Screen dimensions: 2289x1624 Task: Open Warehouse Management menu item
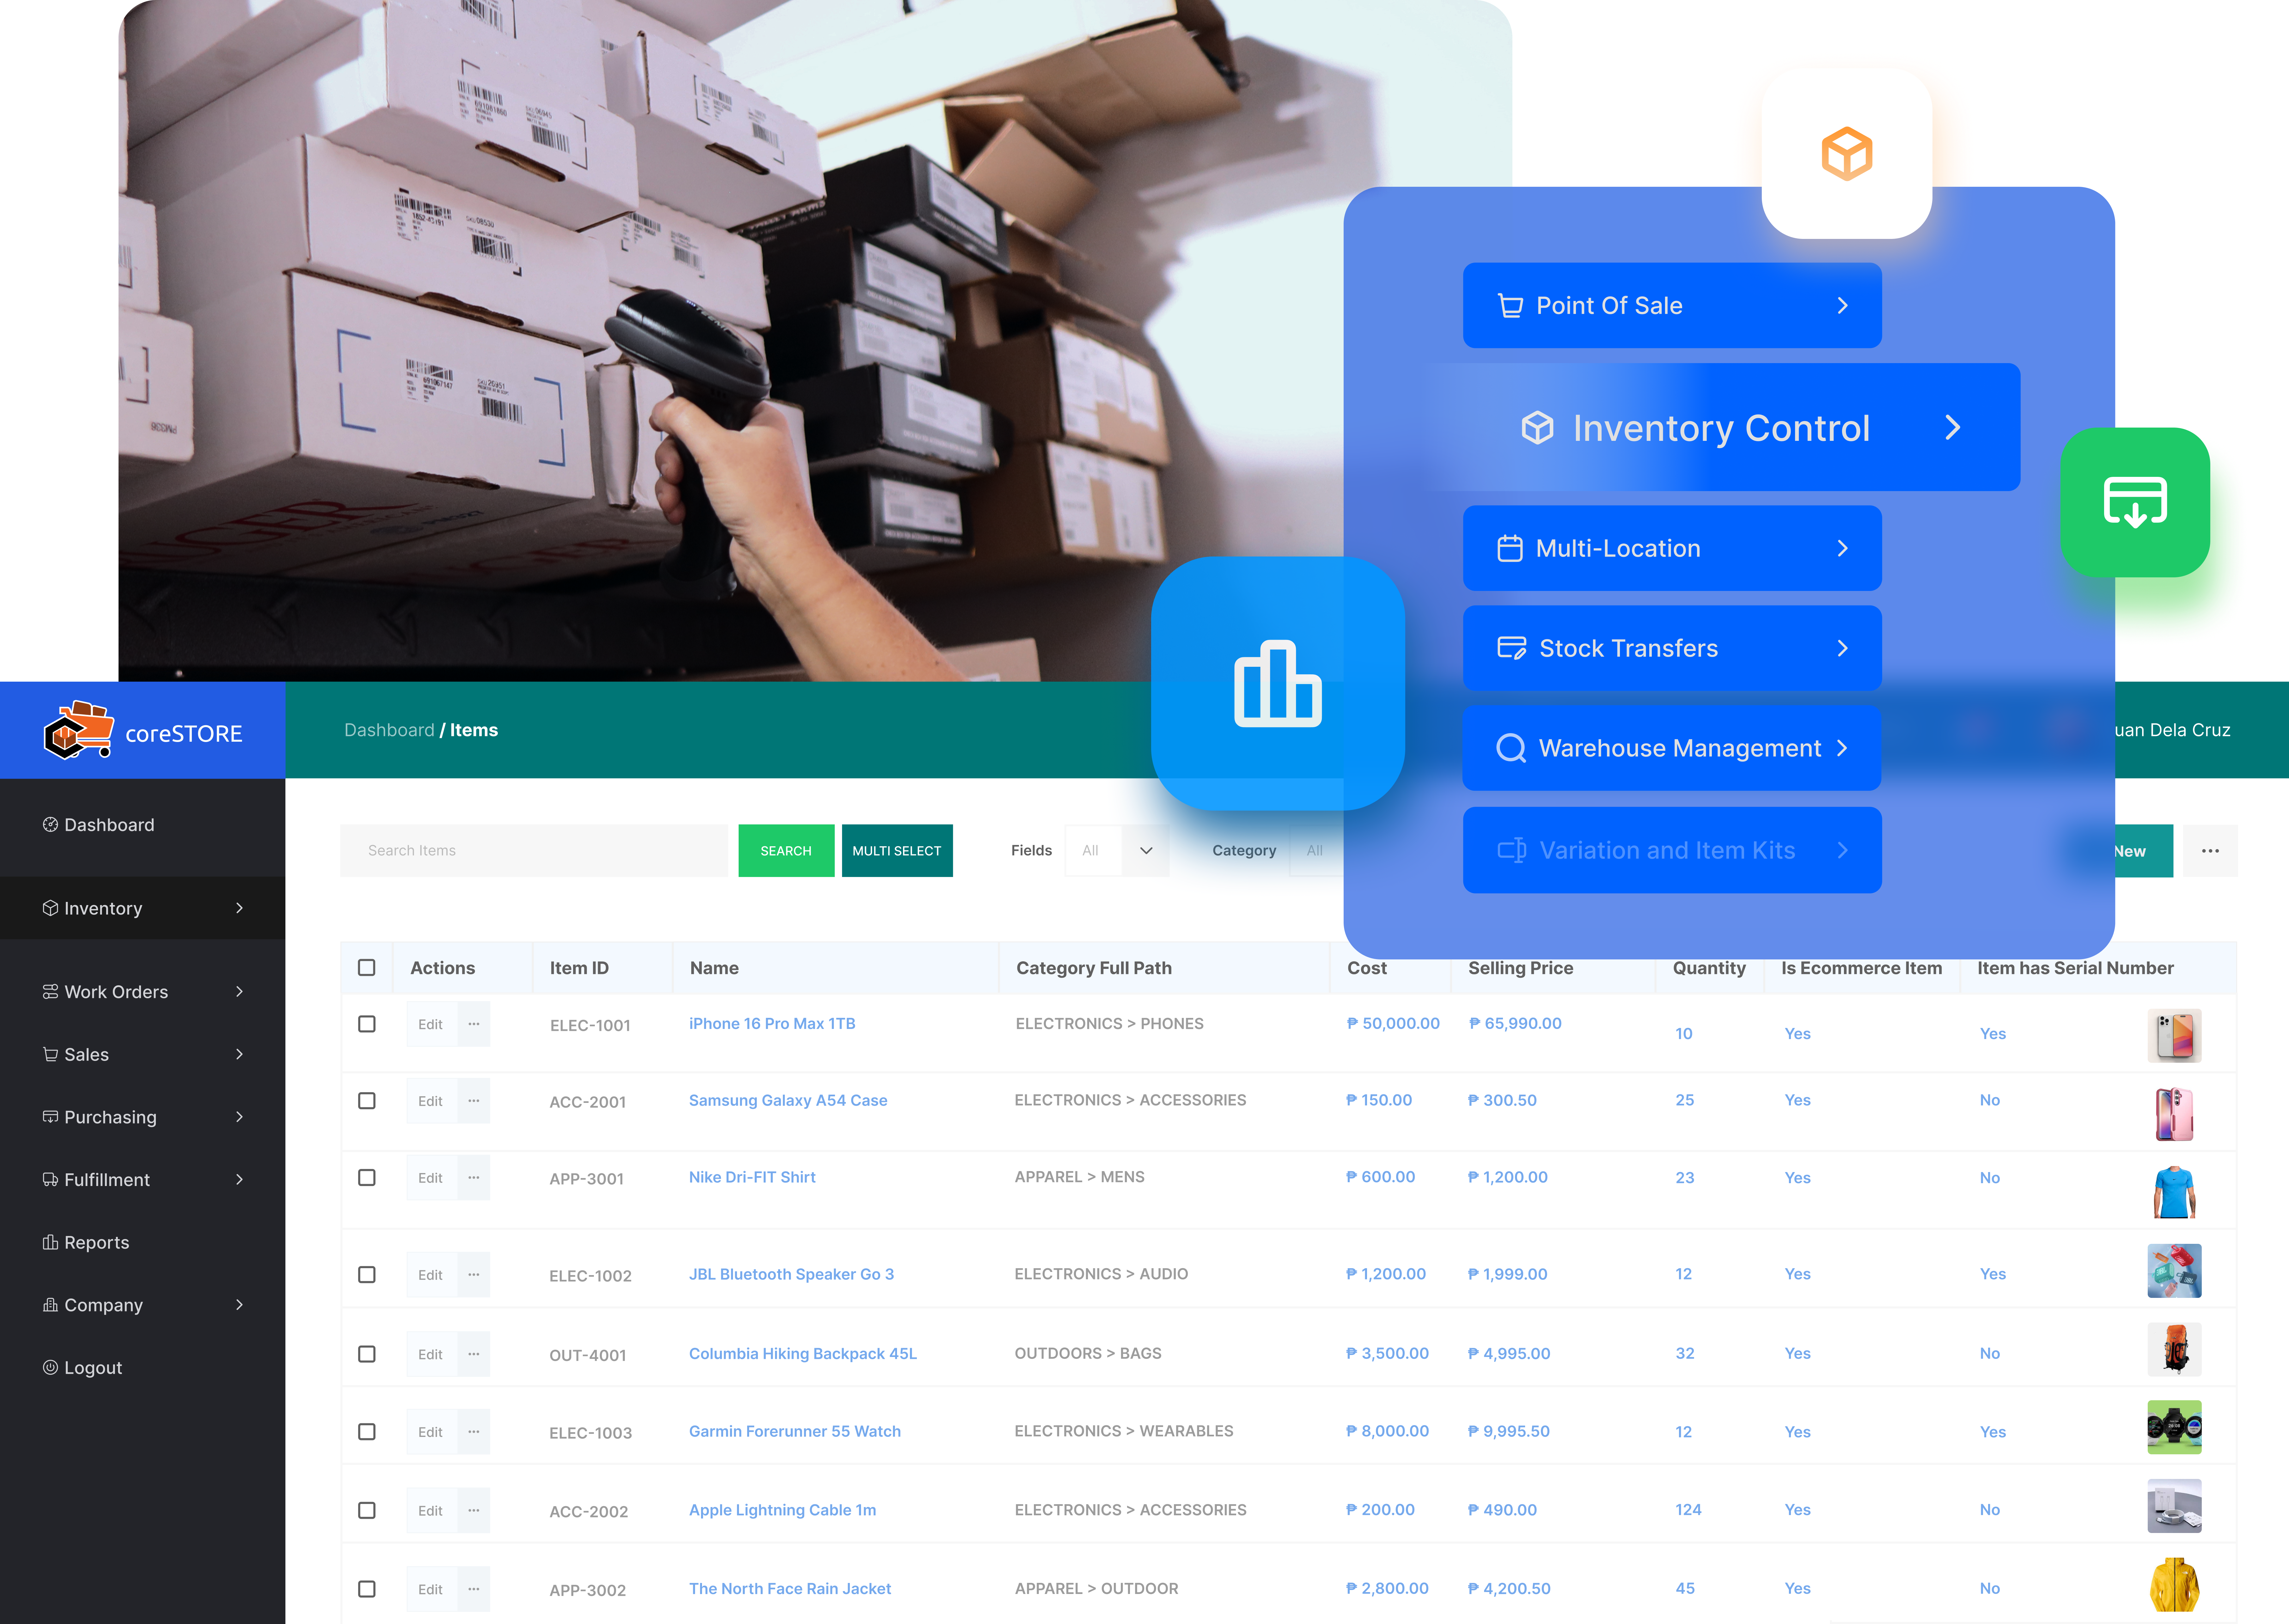coord(1672,748)
